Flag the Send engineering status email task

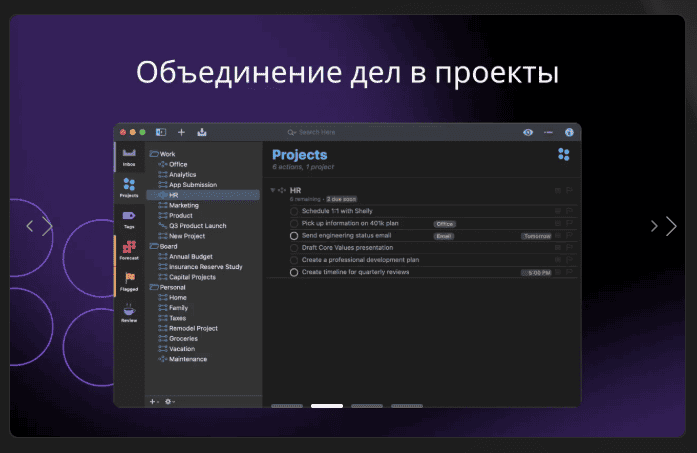[569, 235]
